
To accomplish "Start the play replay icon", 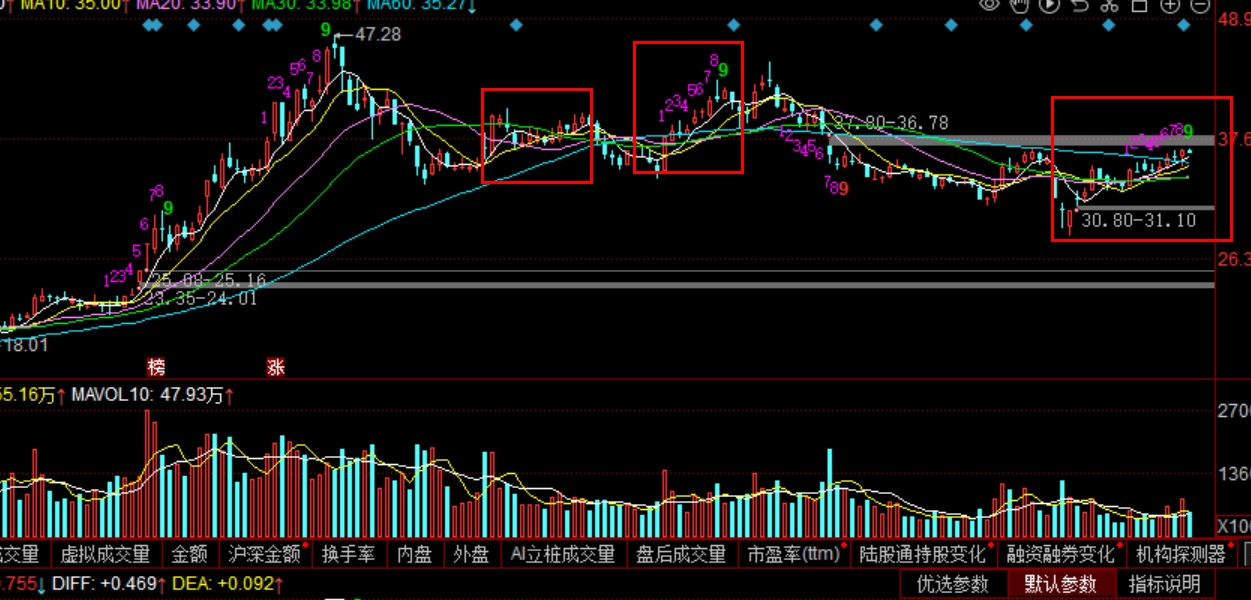I will [x=1049, y=5].
